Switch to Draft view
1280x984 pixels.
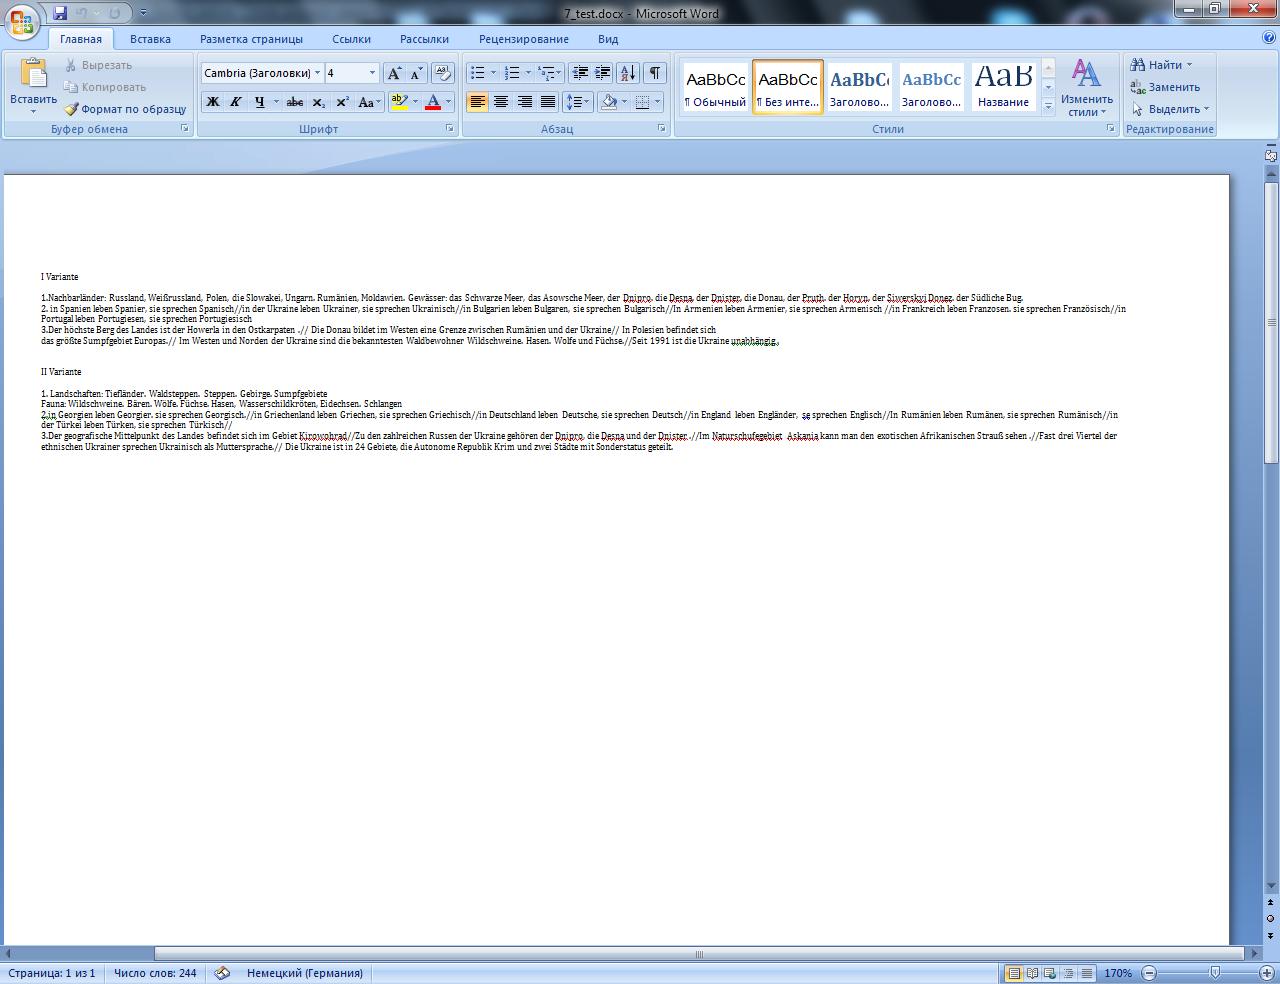coord(1086,973)
